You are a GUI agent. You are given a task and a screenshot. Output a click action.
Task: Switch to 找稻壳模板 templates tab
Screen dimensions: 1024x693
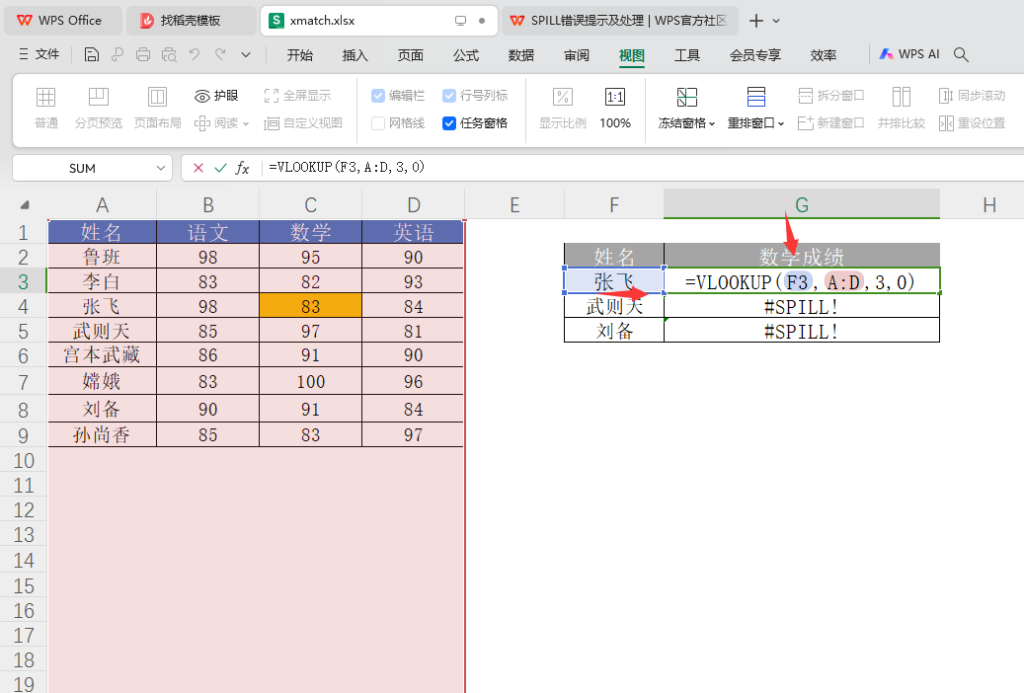[x=190, y=20]
